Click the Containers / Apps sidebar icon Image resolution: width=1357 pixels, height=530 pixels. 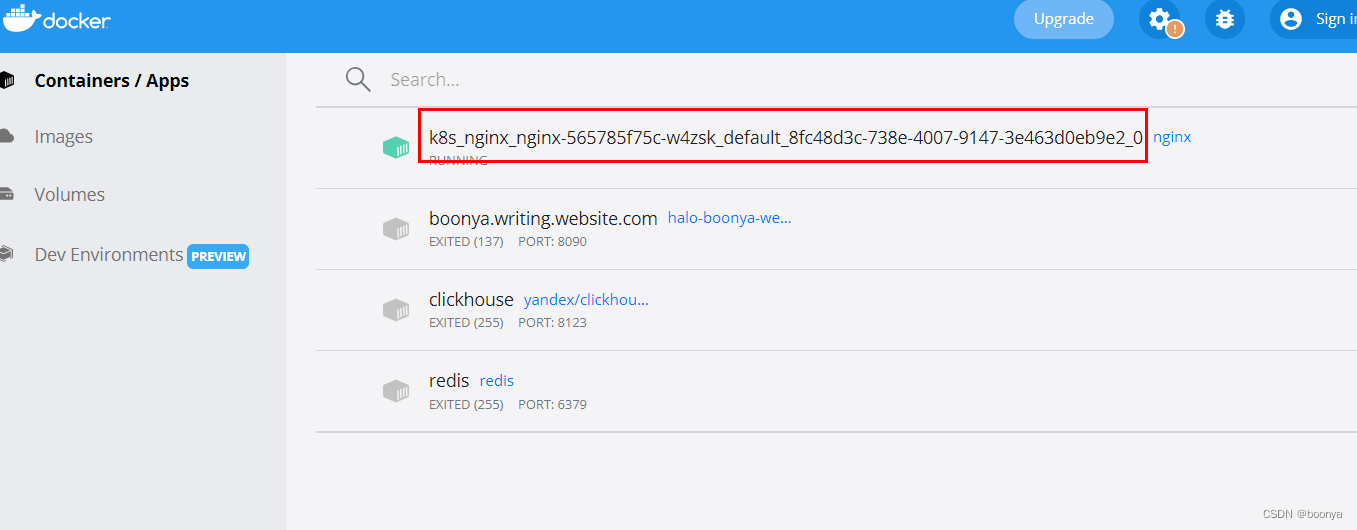(x=6, y=80)
